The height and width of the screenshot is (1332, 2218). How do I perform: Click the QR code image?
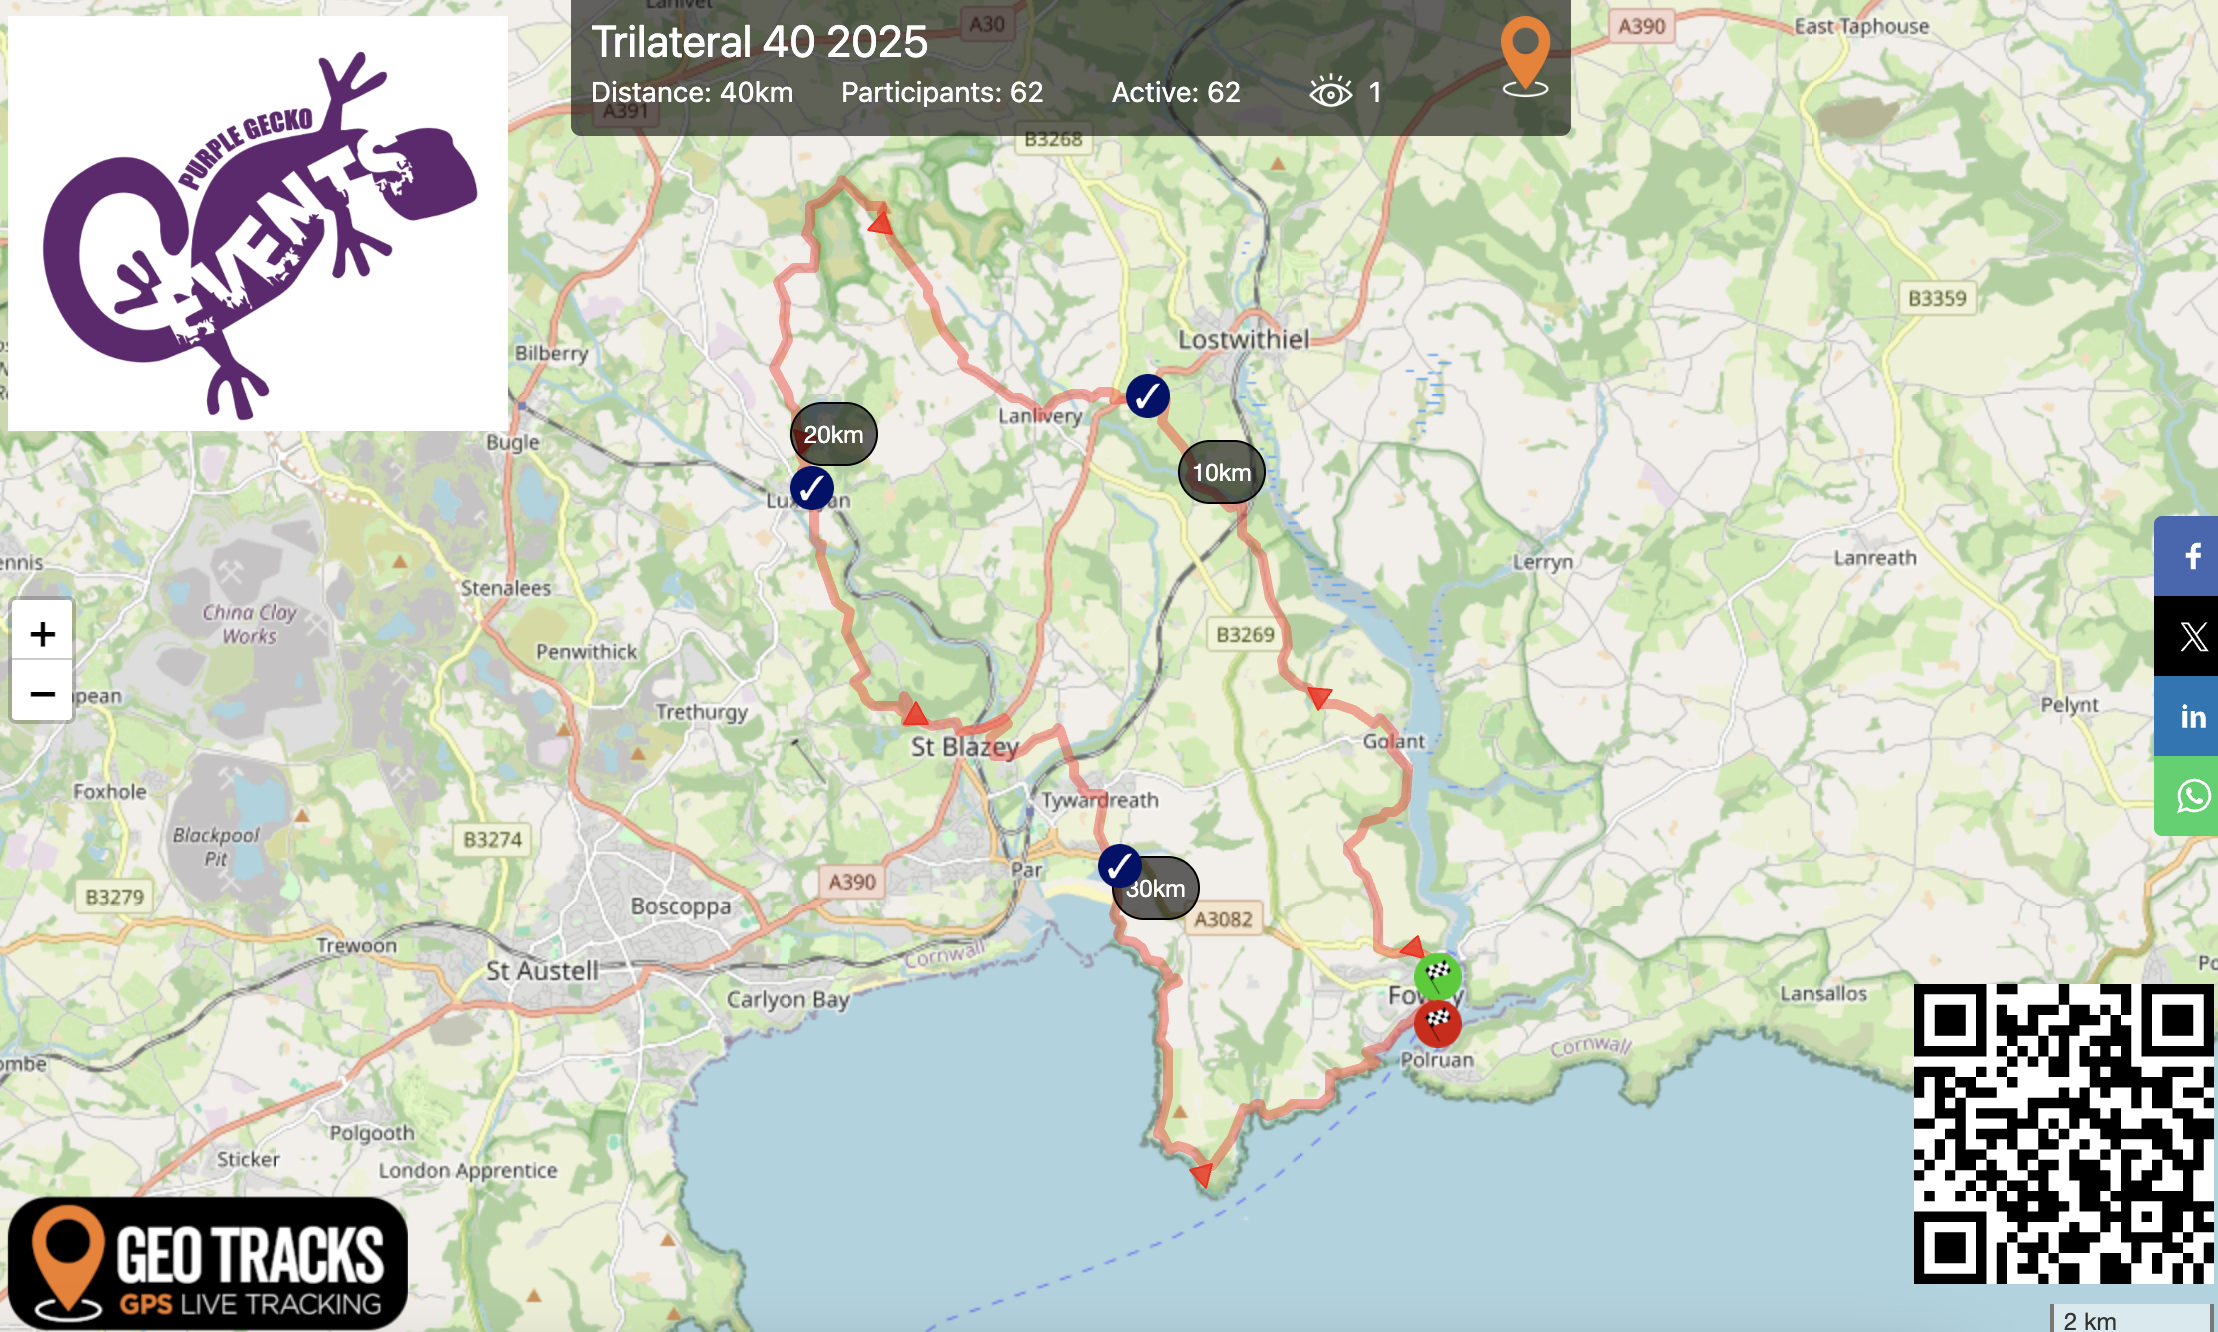pos(2063,1133)
